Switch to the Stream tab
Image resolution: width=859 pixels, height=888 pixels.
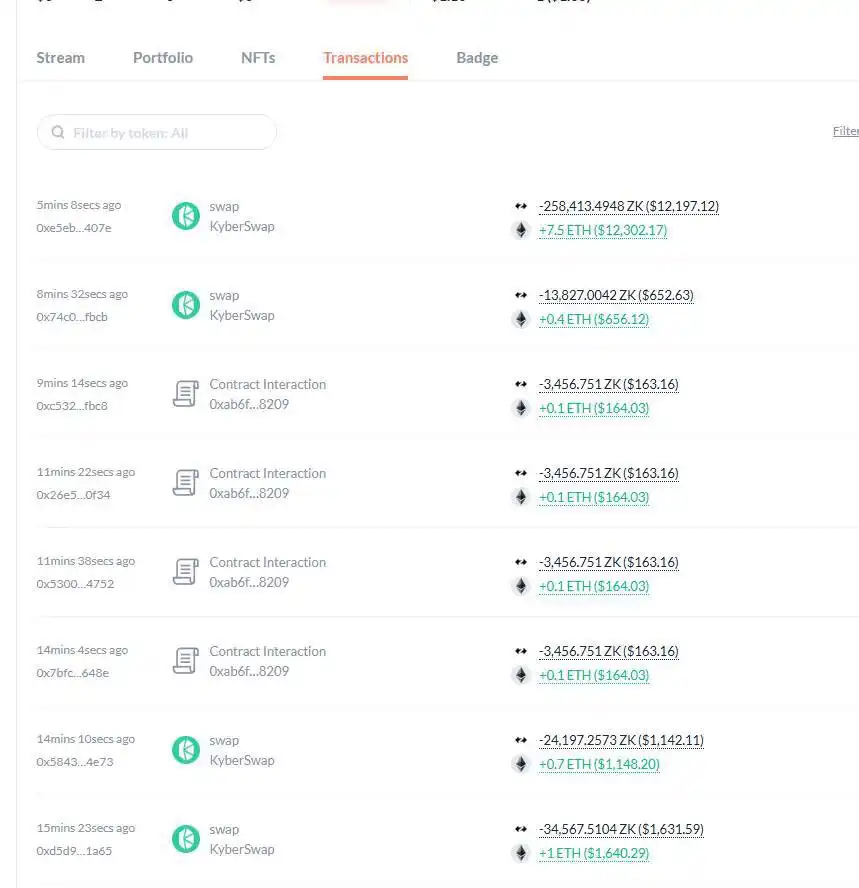(60, 58)
